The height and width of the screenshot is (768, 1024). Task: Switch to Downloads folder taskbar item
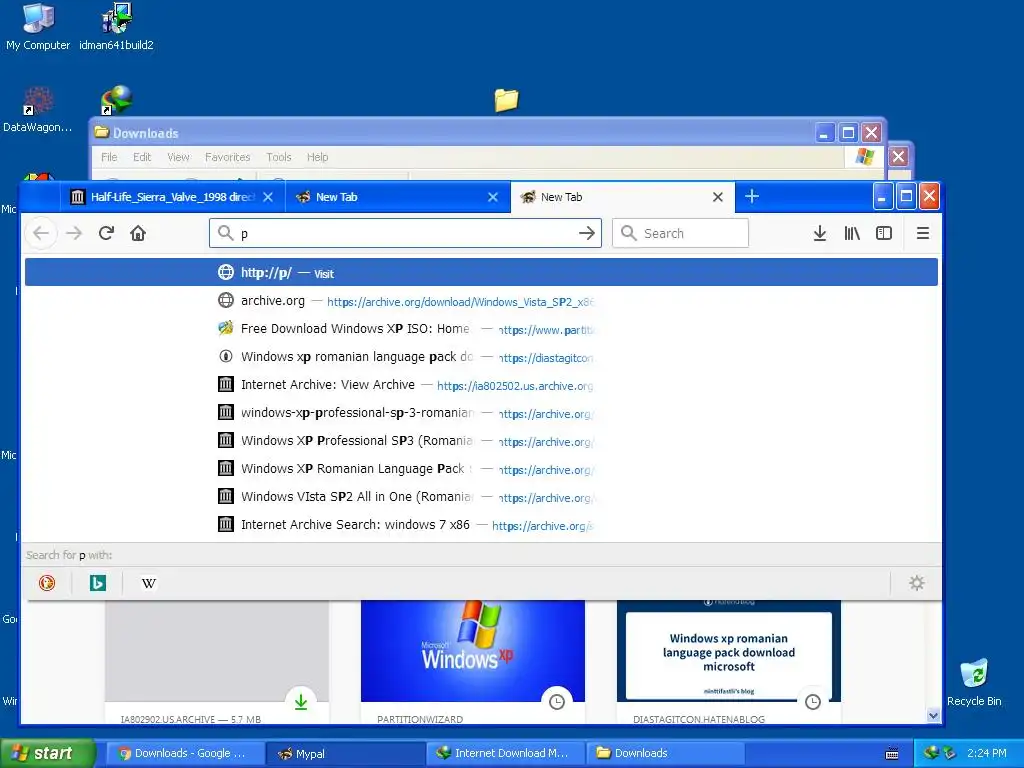click(665, 753)
